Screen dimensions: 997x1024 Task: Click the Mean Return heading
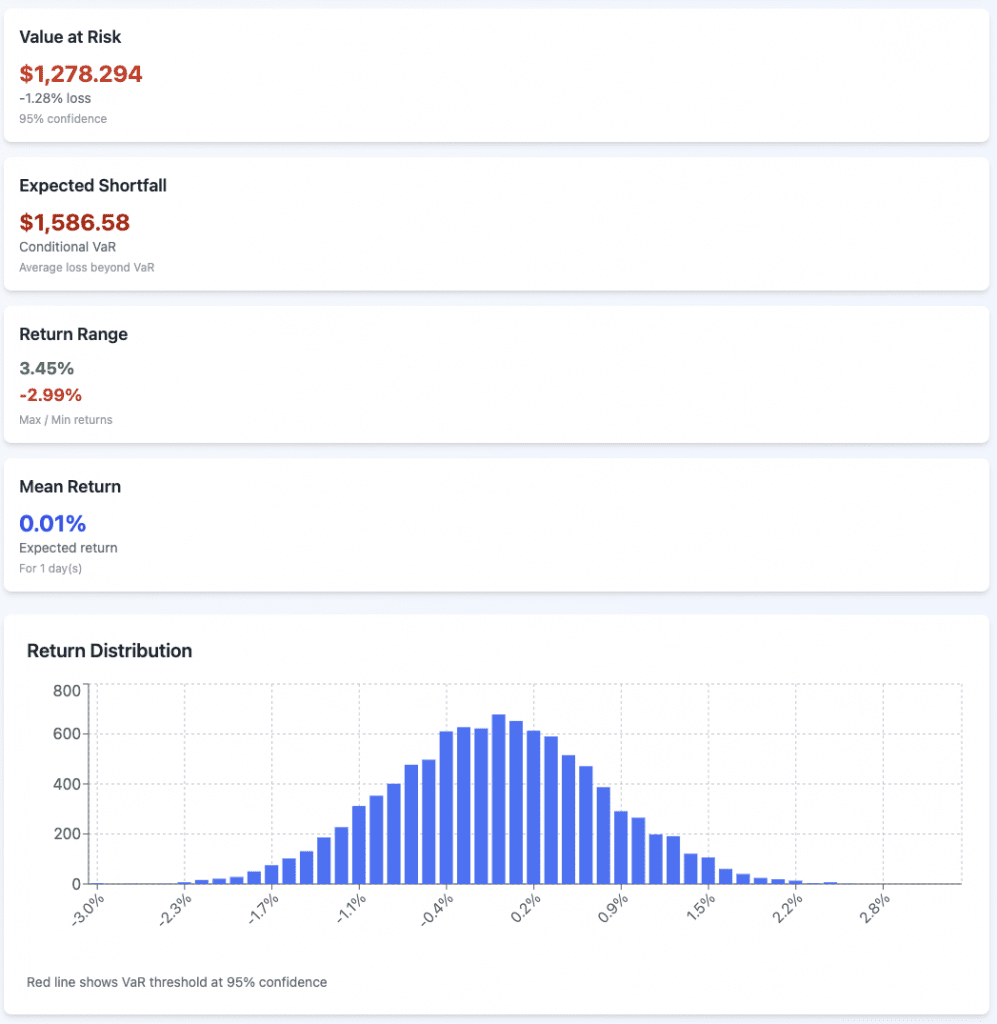70,486
